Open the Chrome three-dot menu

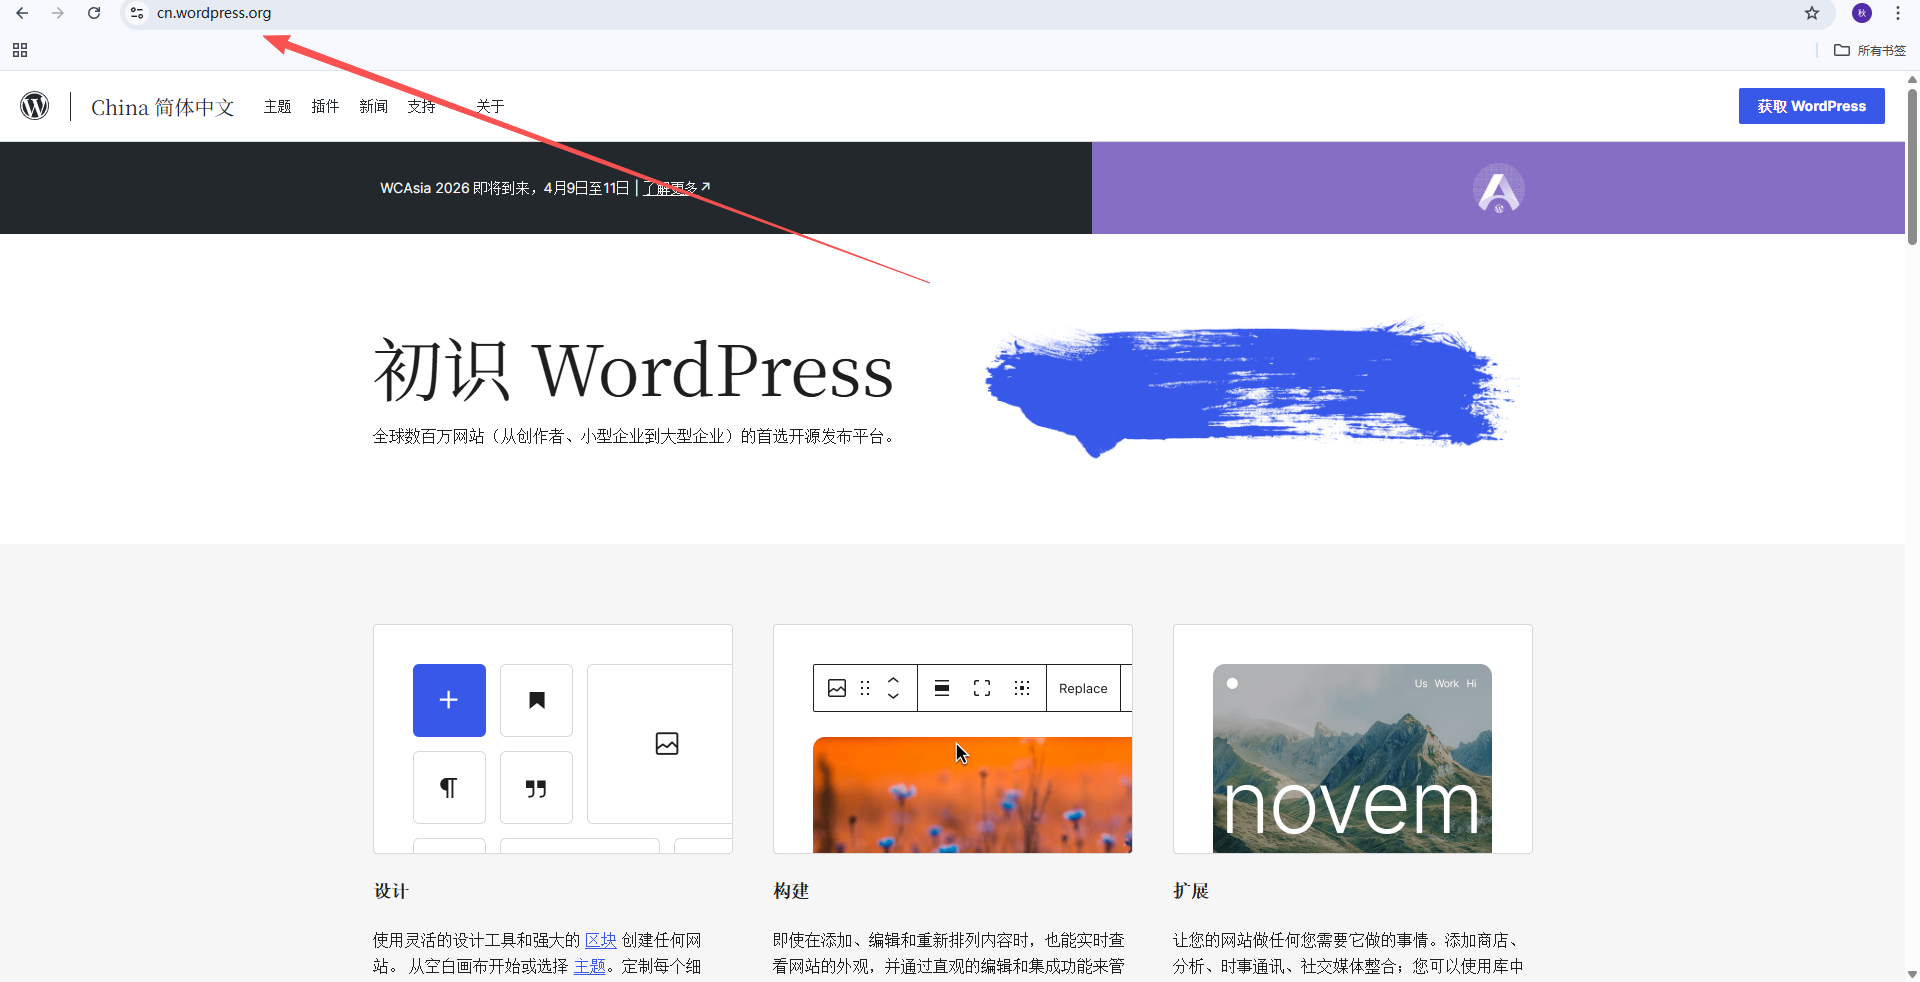[1897, 13]
